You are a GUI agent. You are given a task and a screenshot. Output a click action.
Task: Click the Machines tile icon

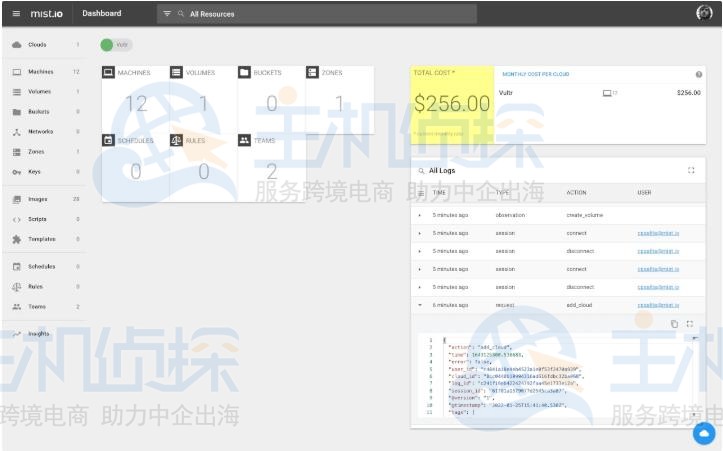[108, 72]
